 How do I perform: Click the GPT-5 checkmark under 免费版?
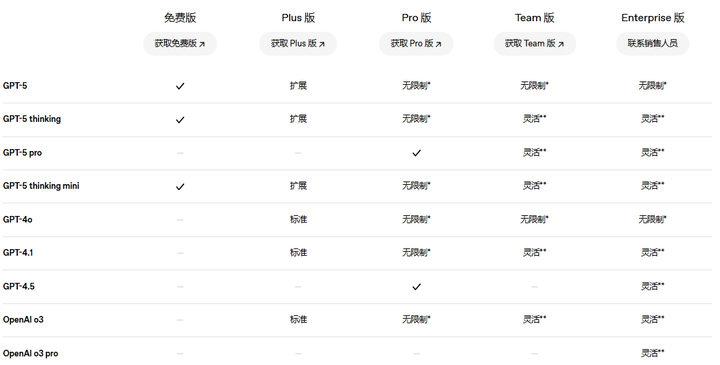[180, 86]
